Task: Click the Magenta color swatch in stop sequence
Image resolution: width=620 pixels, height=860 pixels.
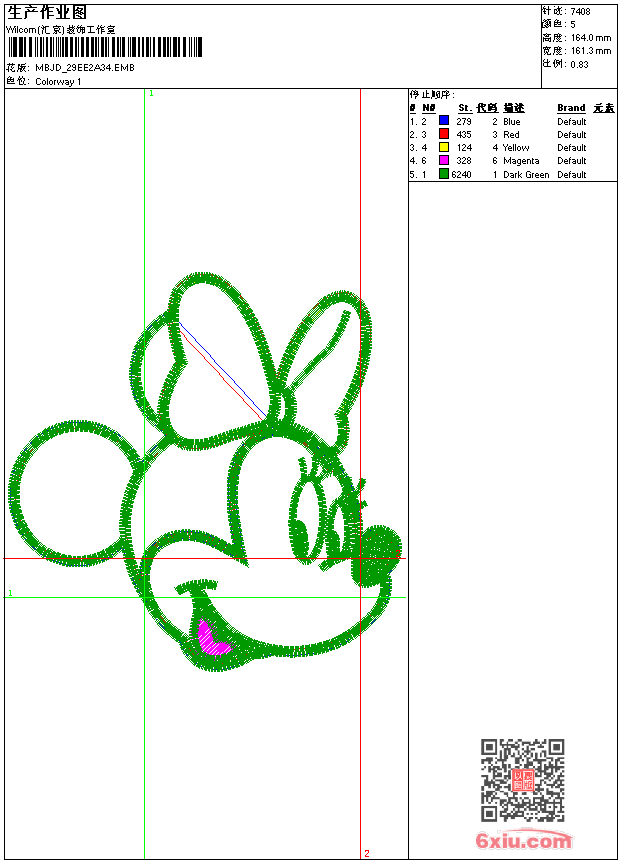Action: click(x=444, y=160)
